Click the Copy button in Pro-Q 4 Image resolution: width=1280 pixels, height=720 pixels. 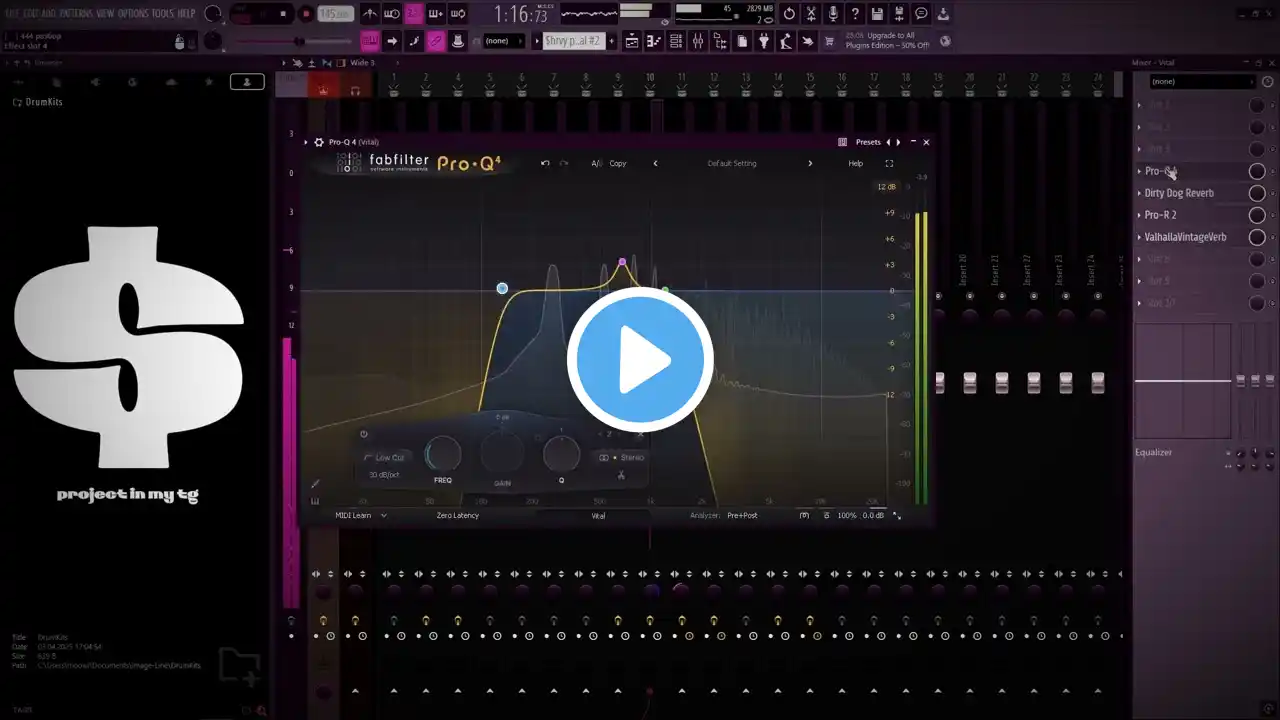618,163
